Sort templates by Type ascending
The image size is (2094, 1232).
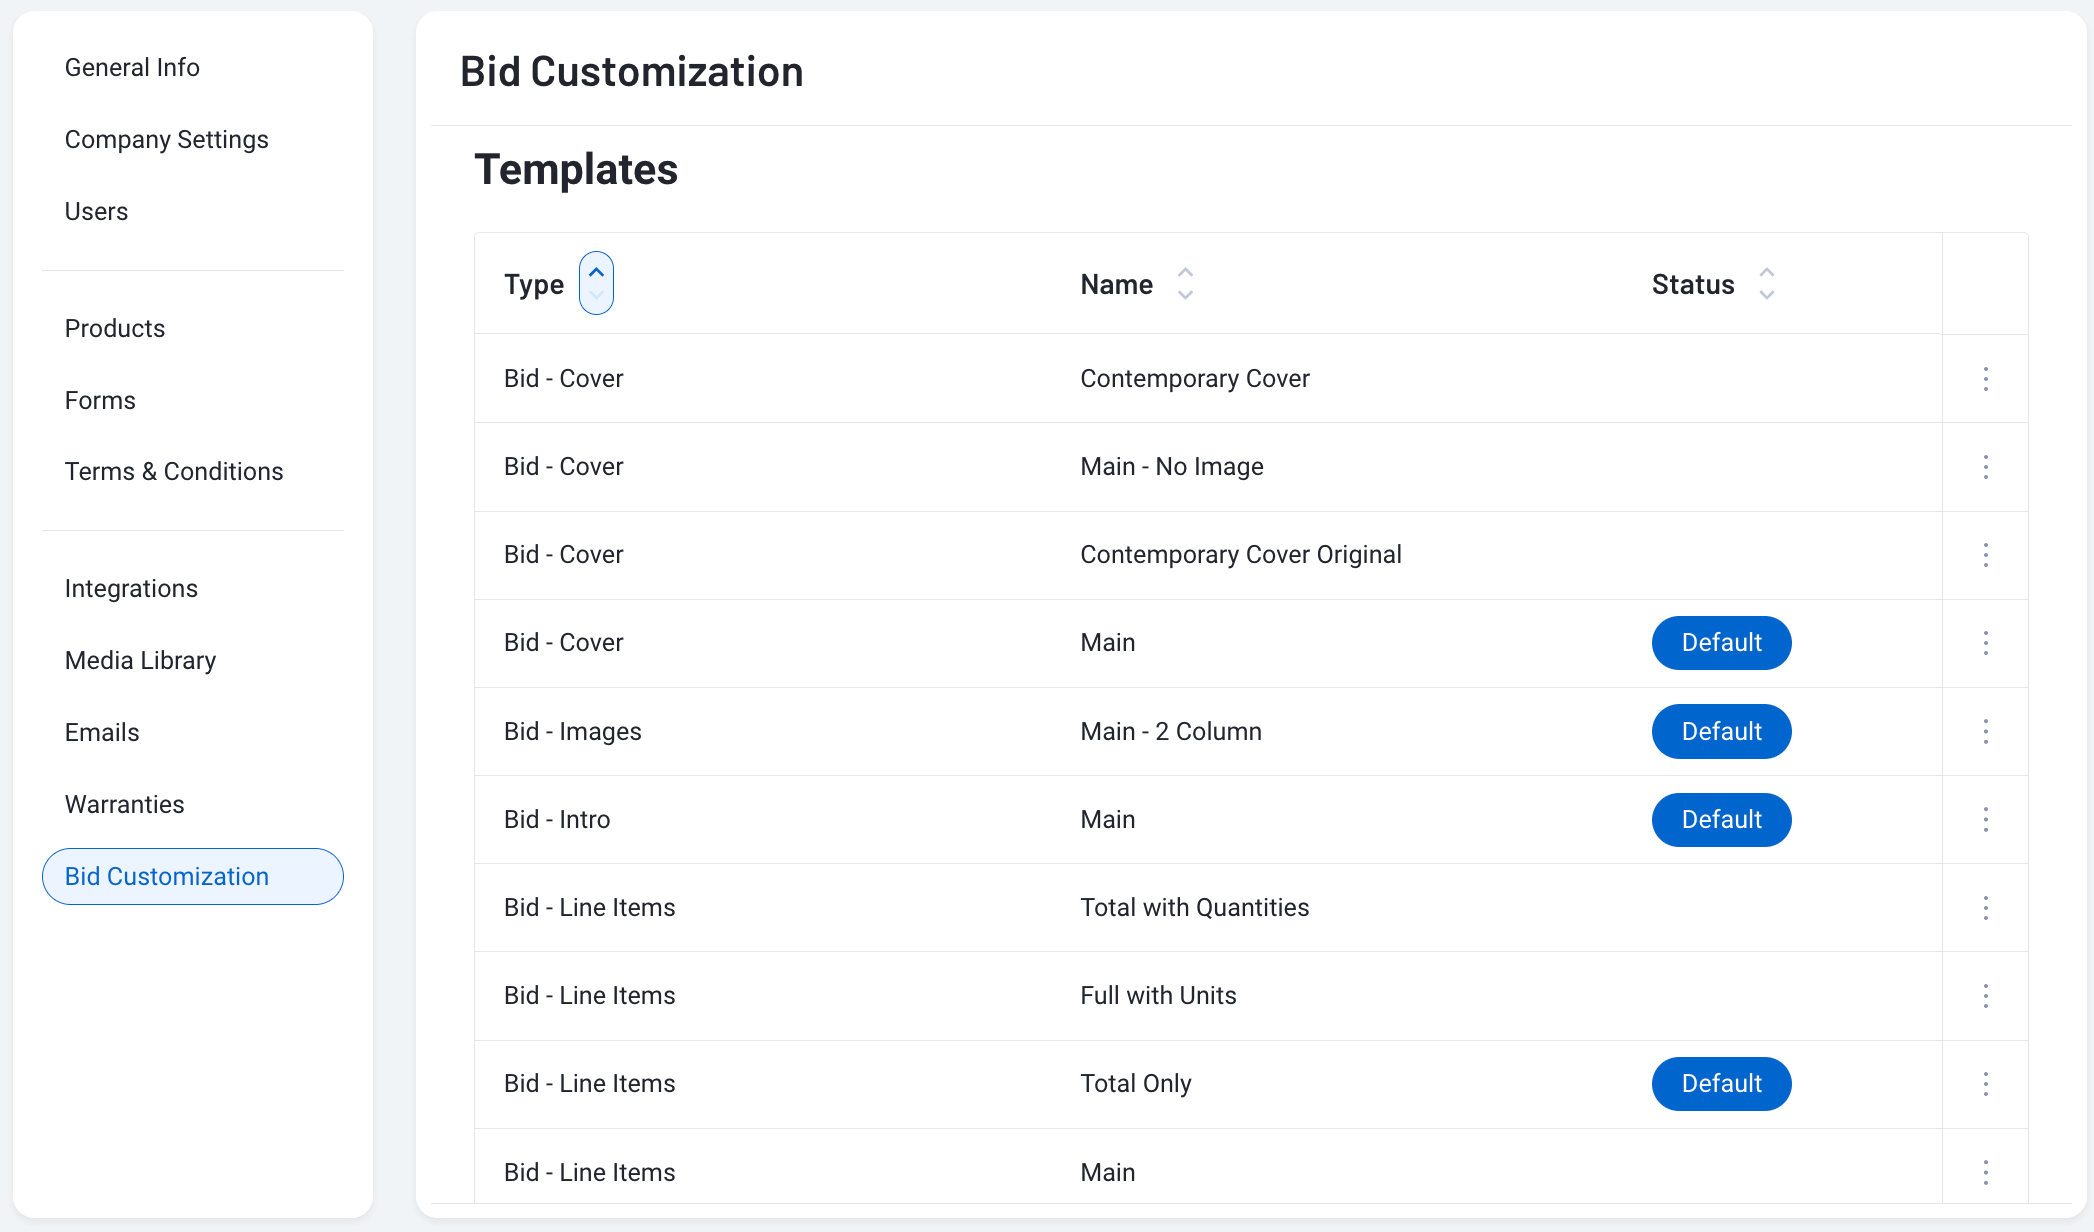(x=596, y=271)
